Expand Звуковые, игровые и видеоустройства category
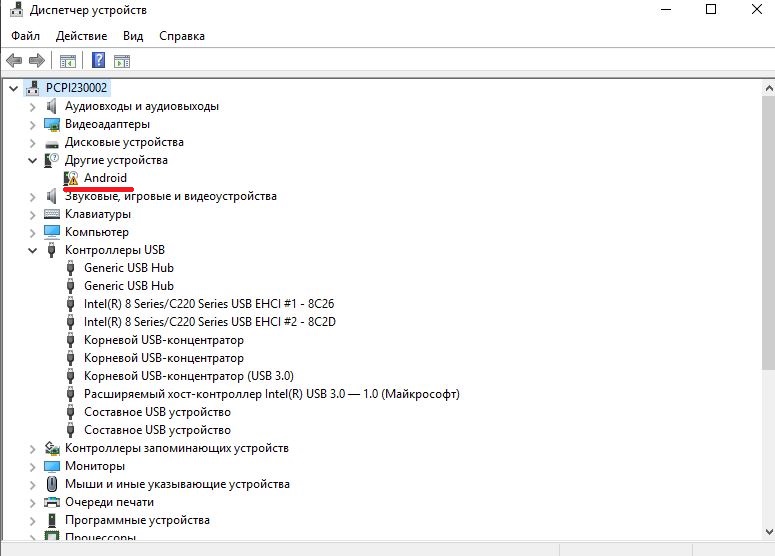775x556 pixels. [33, 197]
